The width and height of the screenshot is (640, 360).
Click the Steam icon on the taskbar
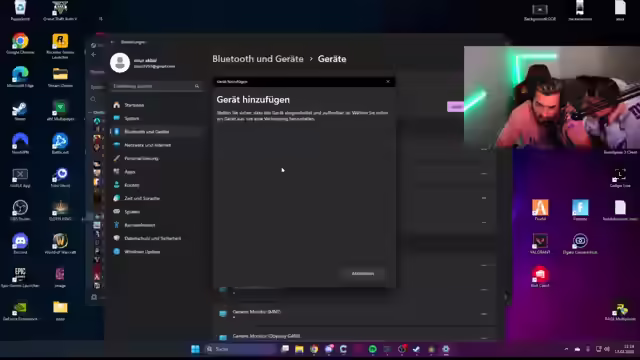416,349
